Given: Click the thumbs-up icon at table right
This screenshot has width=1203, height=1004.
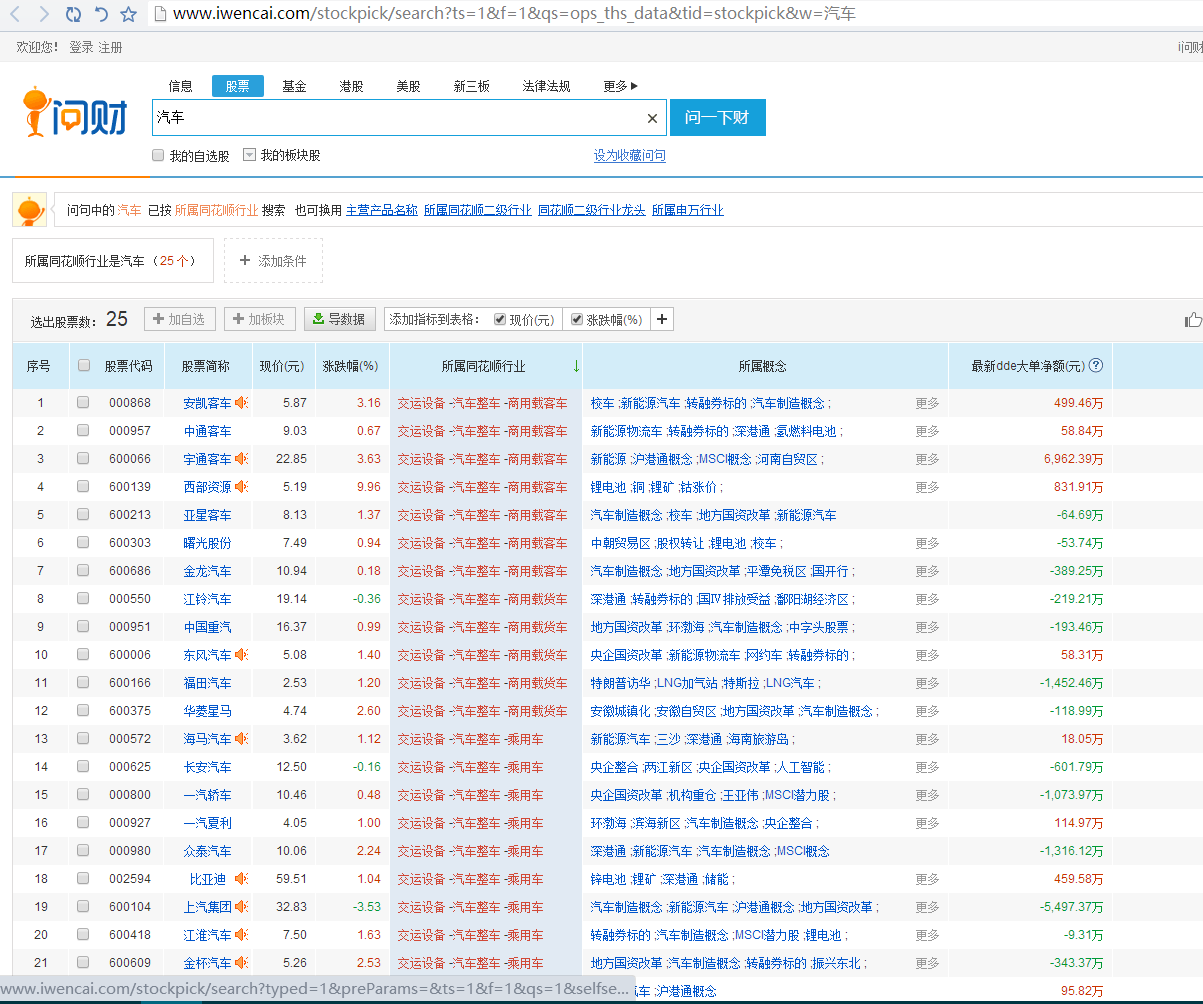Looking at the screenshot, I should 1193,320.
